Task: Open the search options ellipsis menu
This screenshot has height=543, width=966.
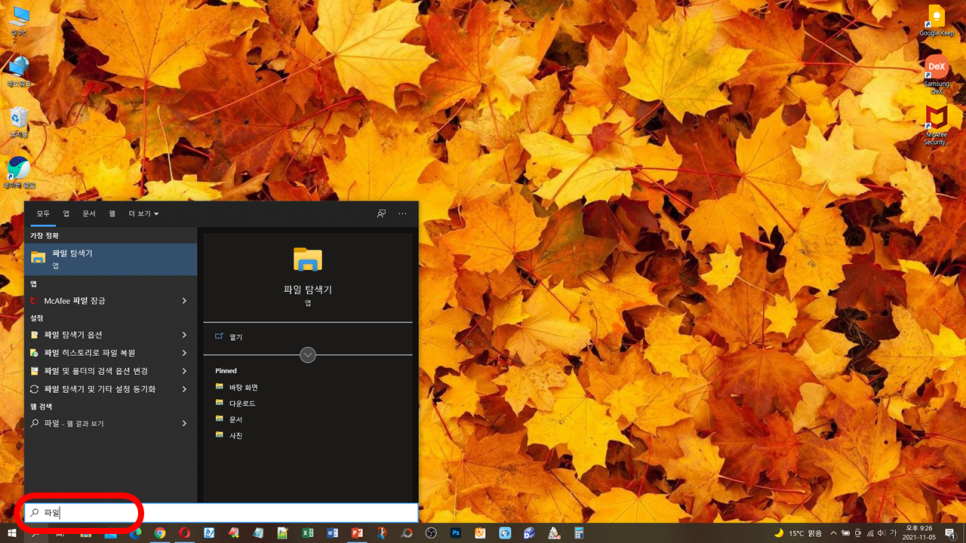Action: (402, 214)
